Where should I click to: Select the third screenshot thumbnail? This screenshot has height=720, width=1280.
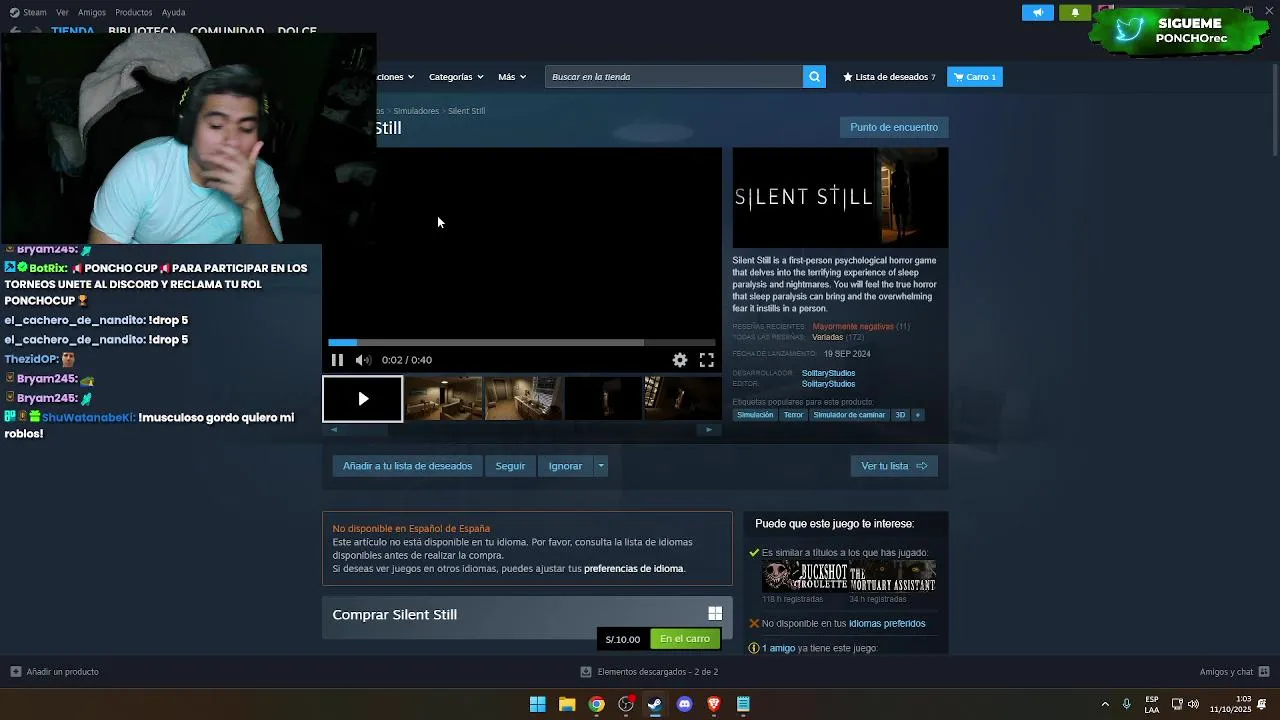click(x=524, y=399)
